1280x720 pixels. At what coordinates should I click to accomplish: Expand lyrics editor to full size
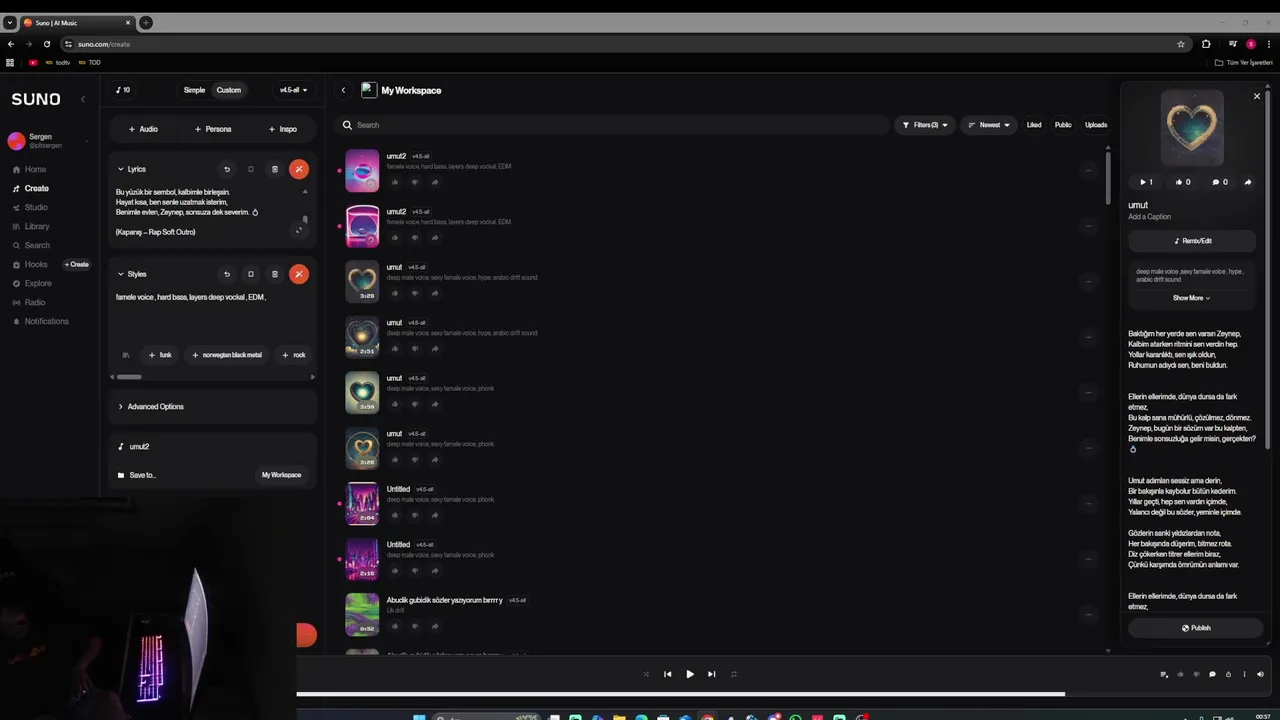point(298,230)
